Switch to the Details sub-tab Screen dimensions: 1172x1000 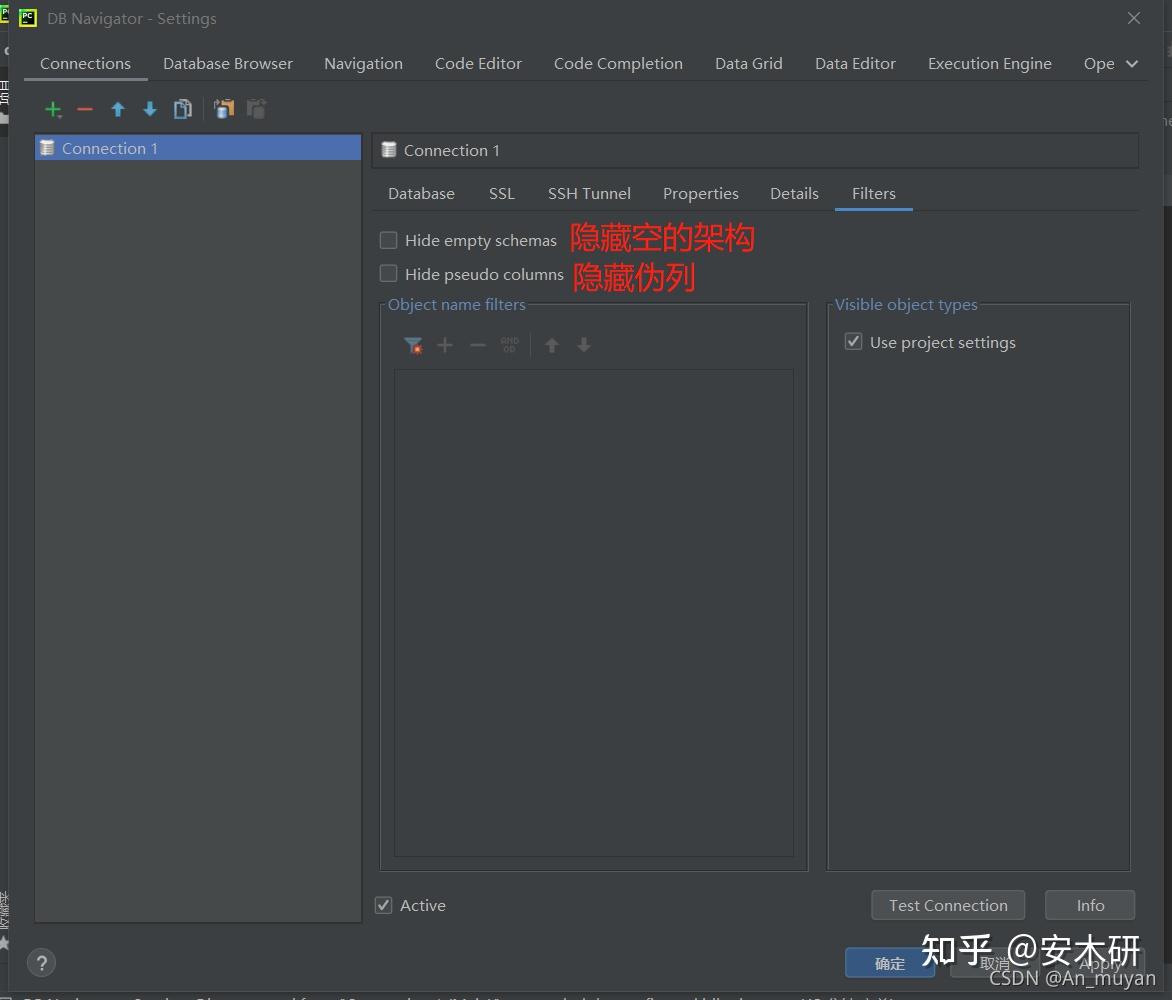click(794, 194)
